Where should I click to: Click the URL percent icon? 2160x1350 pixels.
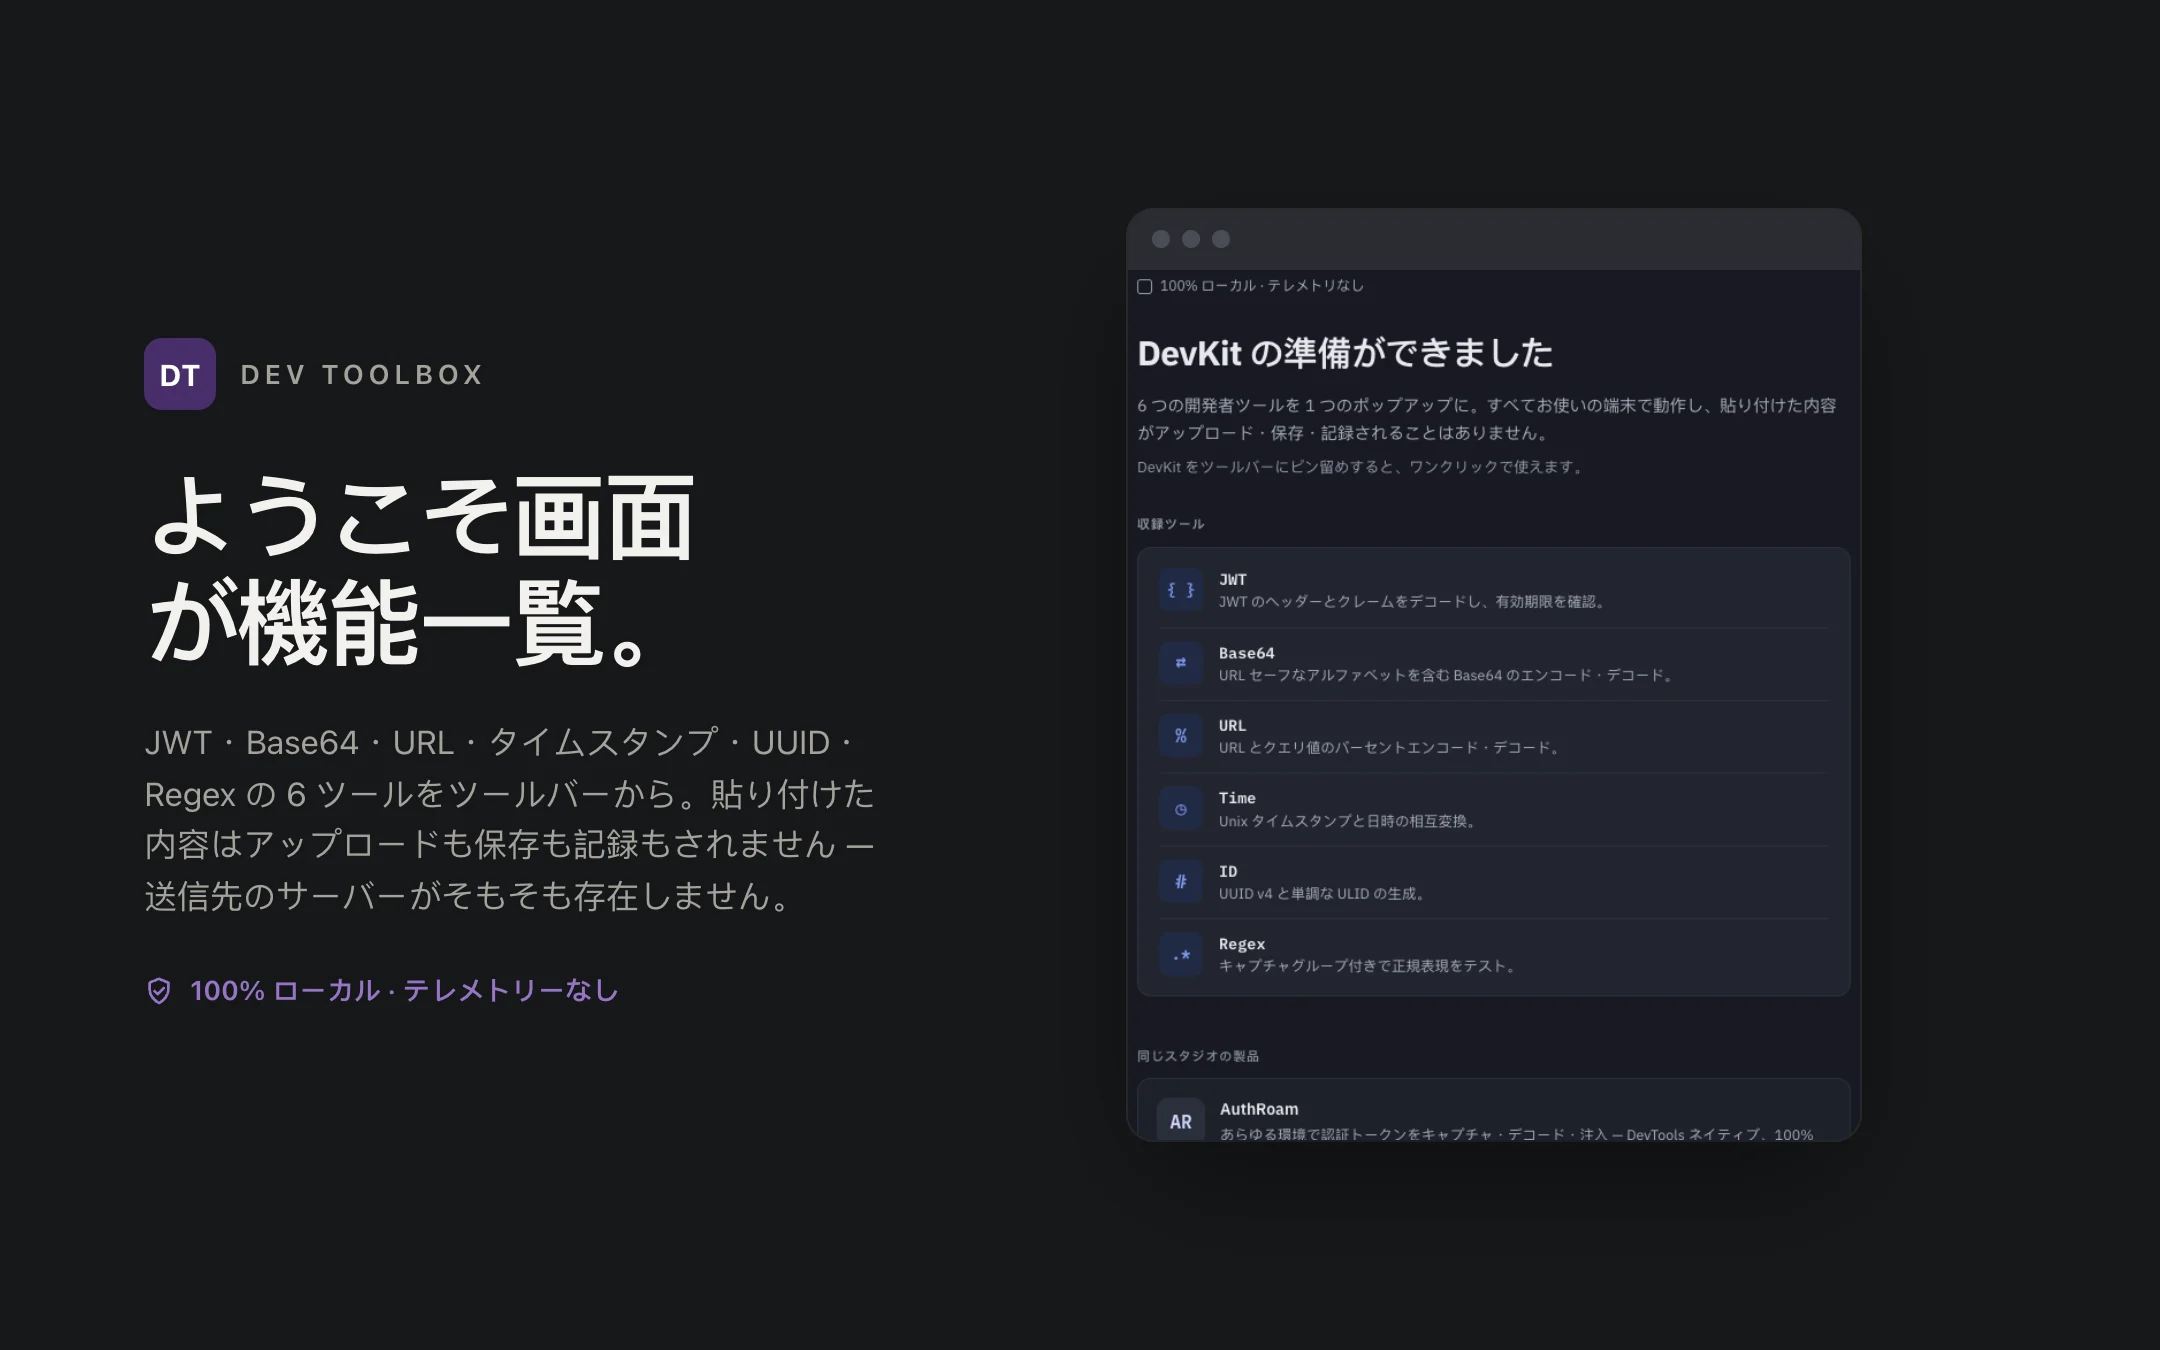coord(1181,736)
